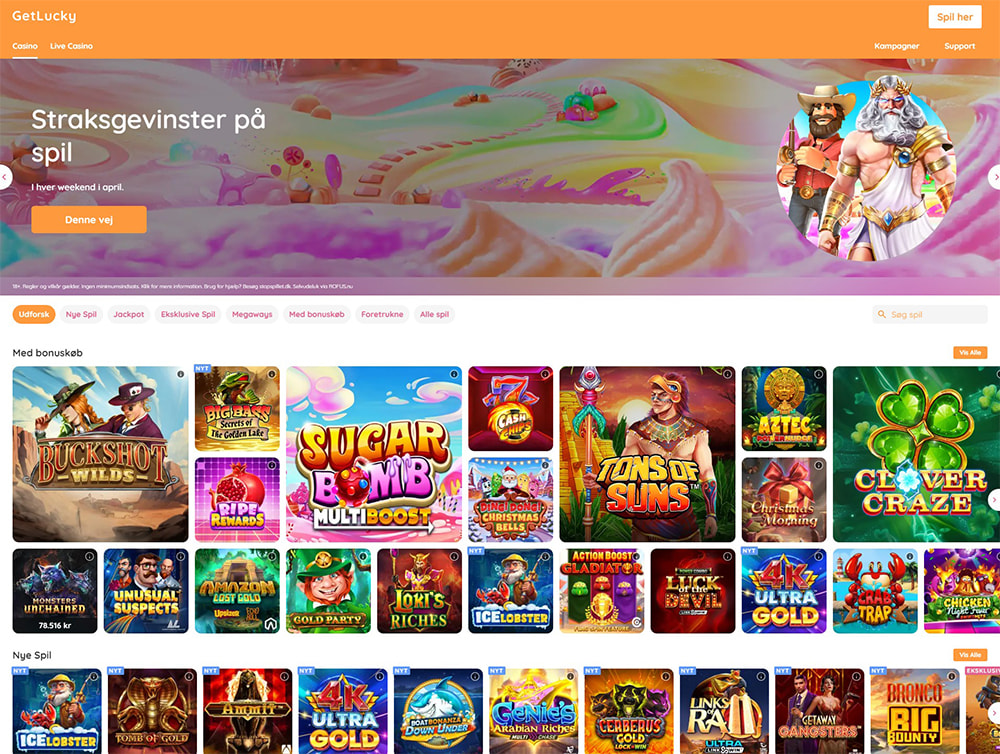Screen dimensions: 1000x754
Task: Click info icon on Monsters Unchained tile
Action: (x=89, y=557)
